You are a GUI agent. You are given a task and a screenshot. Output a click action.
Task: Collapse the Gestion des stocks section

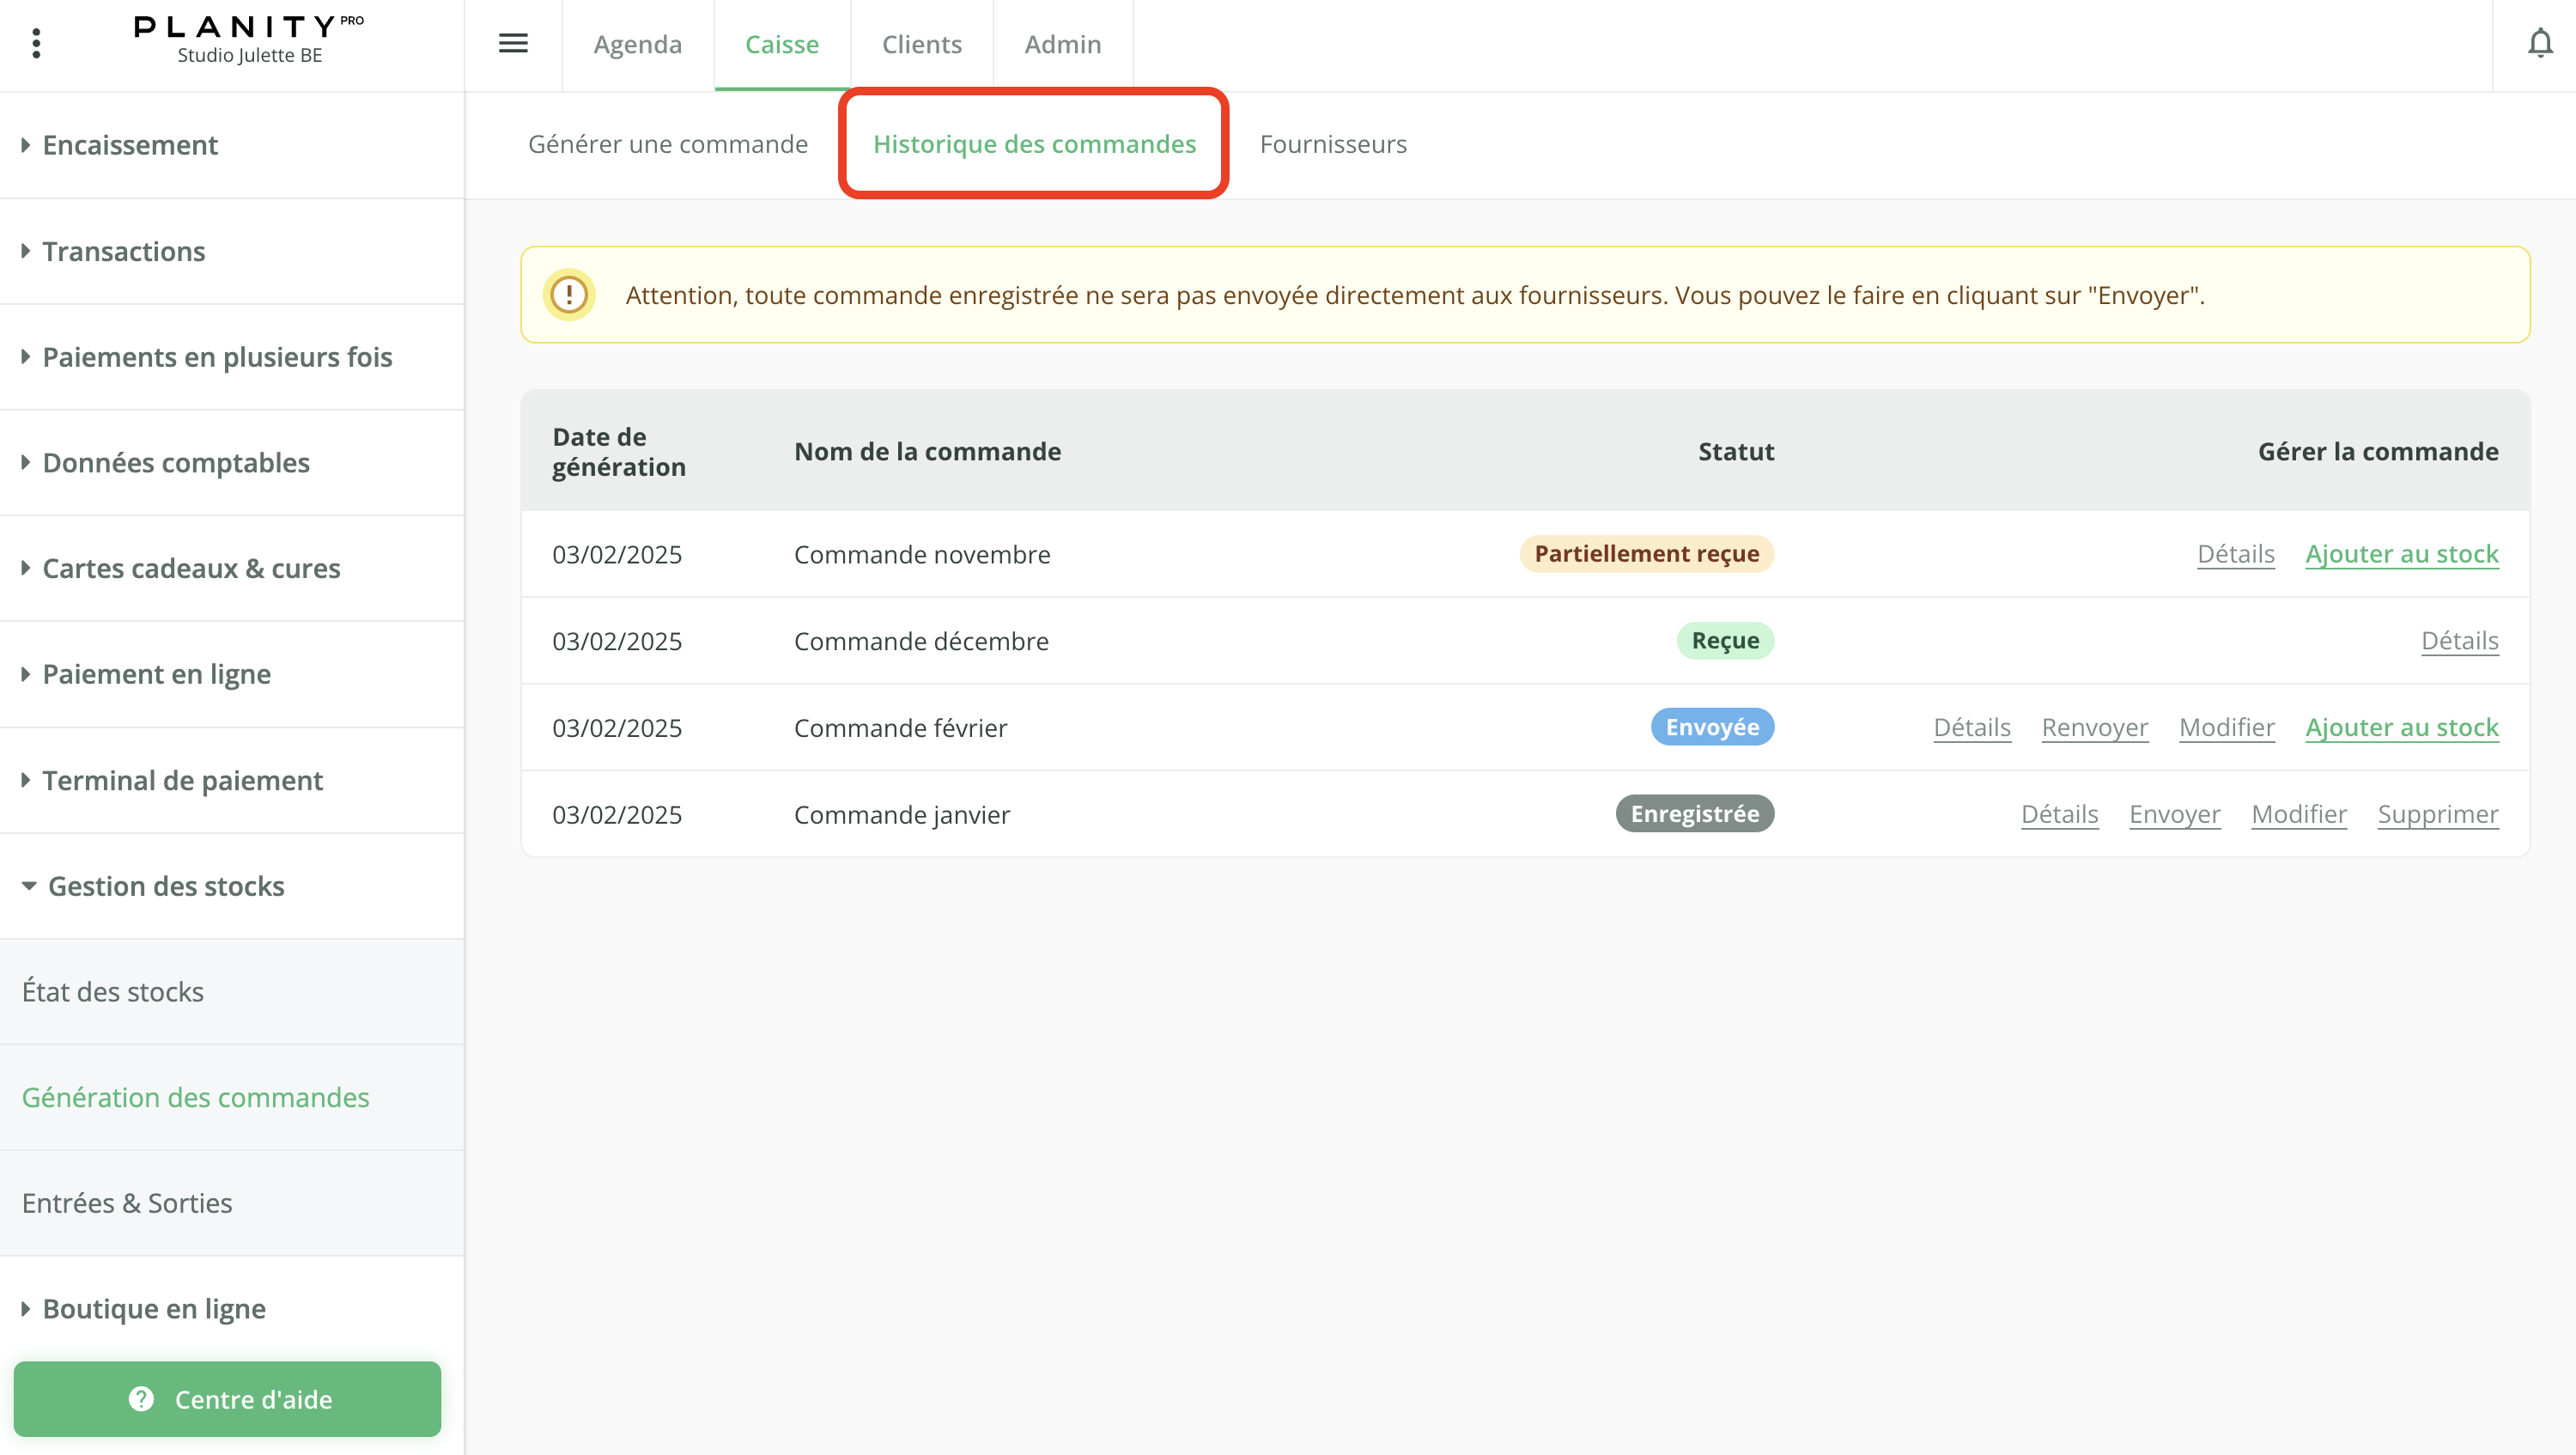(166, 886)
